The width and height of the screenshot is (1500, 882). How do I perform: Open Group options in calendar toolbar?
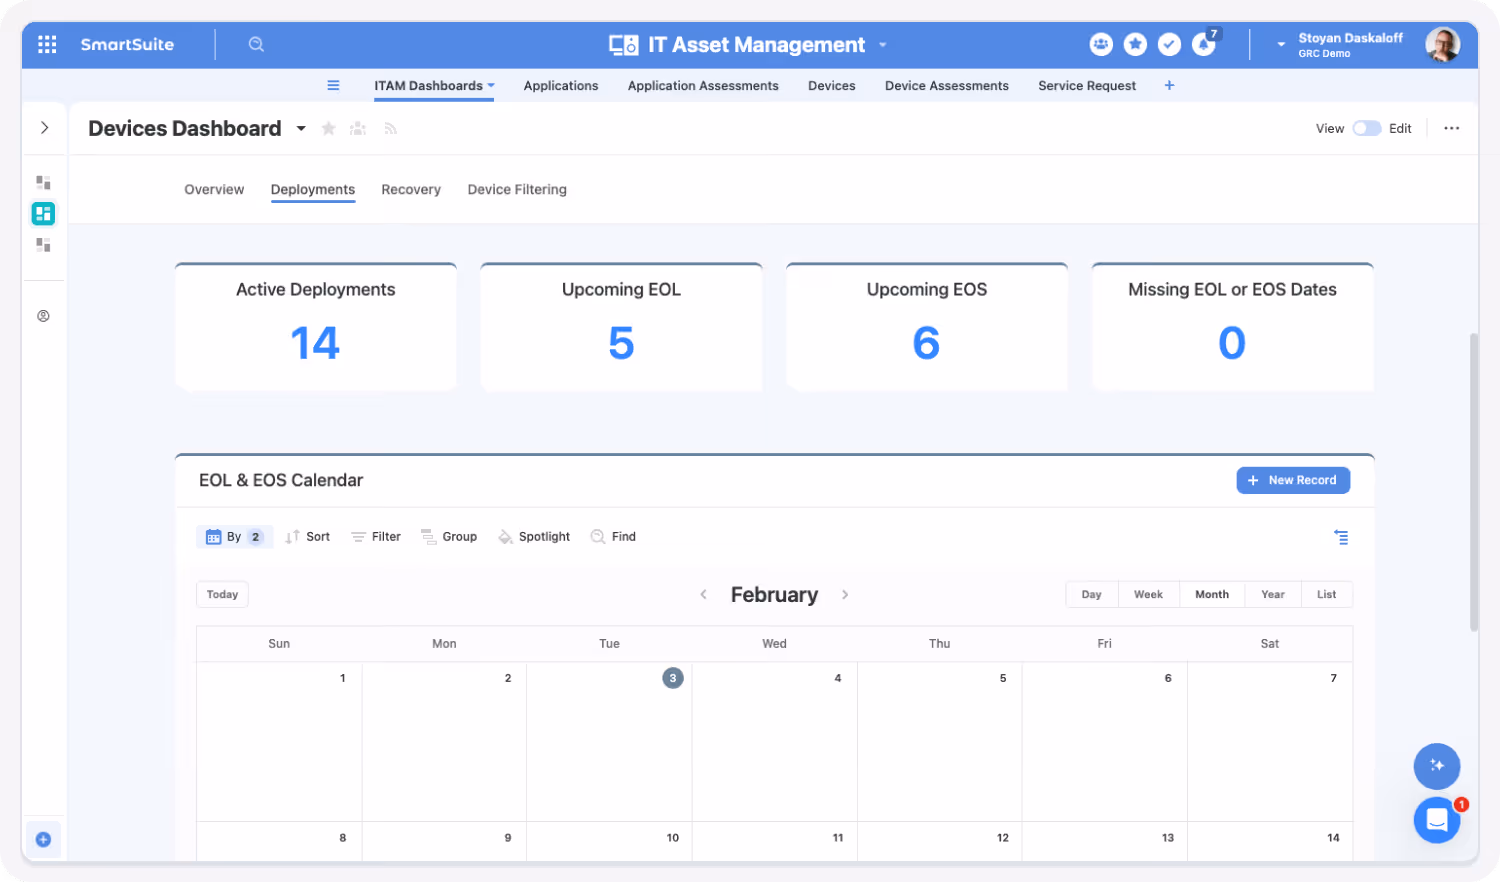tap(449, 537)
